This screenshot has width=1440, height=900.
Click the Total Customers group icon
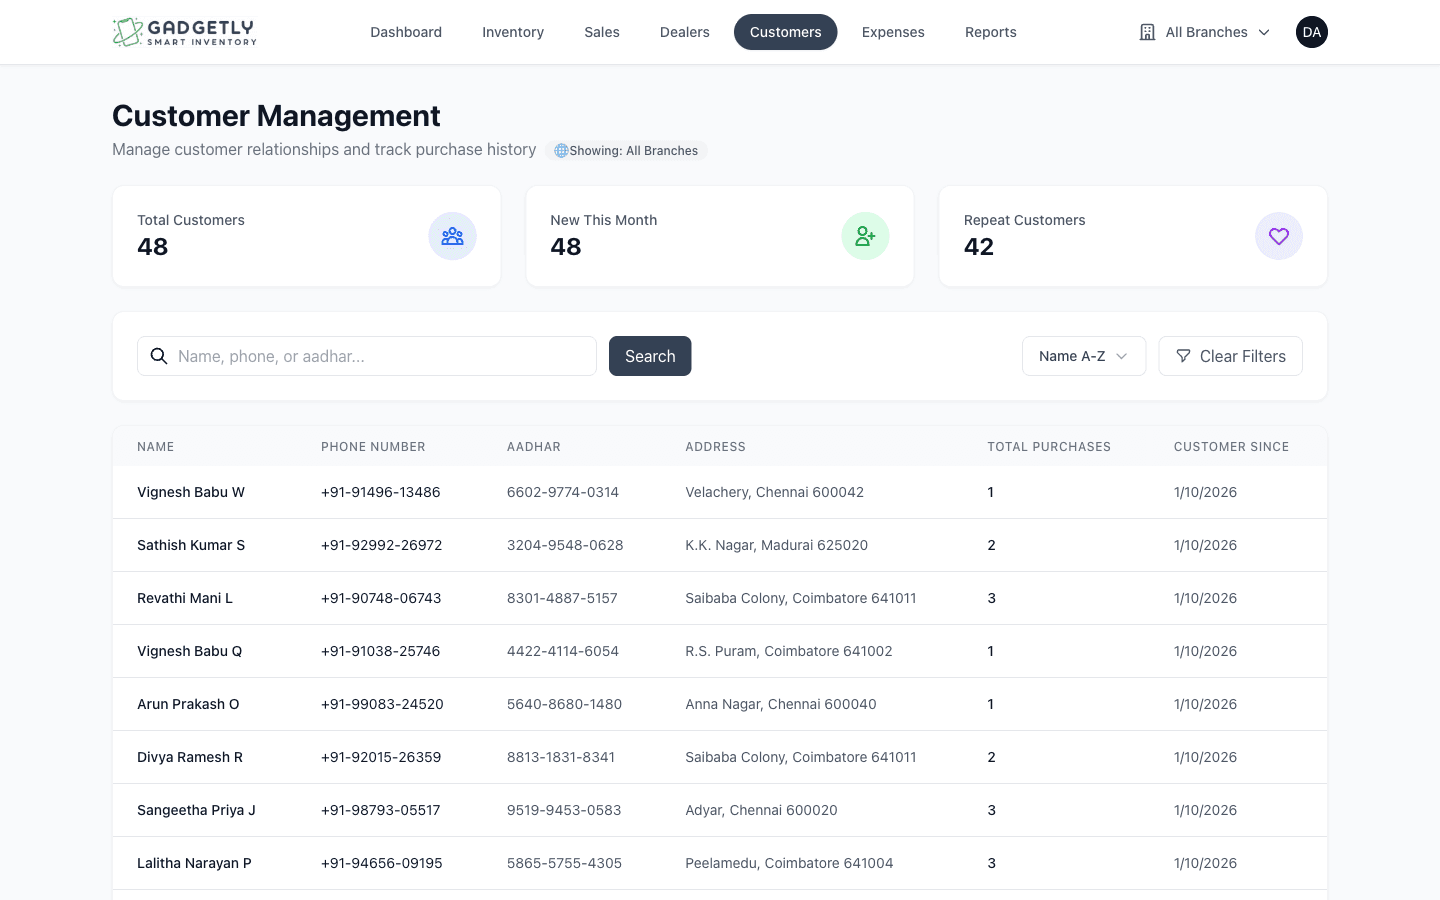click(452, 236)
